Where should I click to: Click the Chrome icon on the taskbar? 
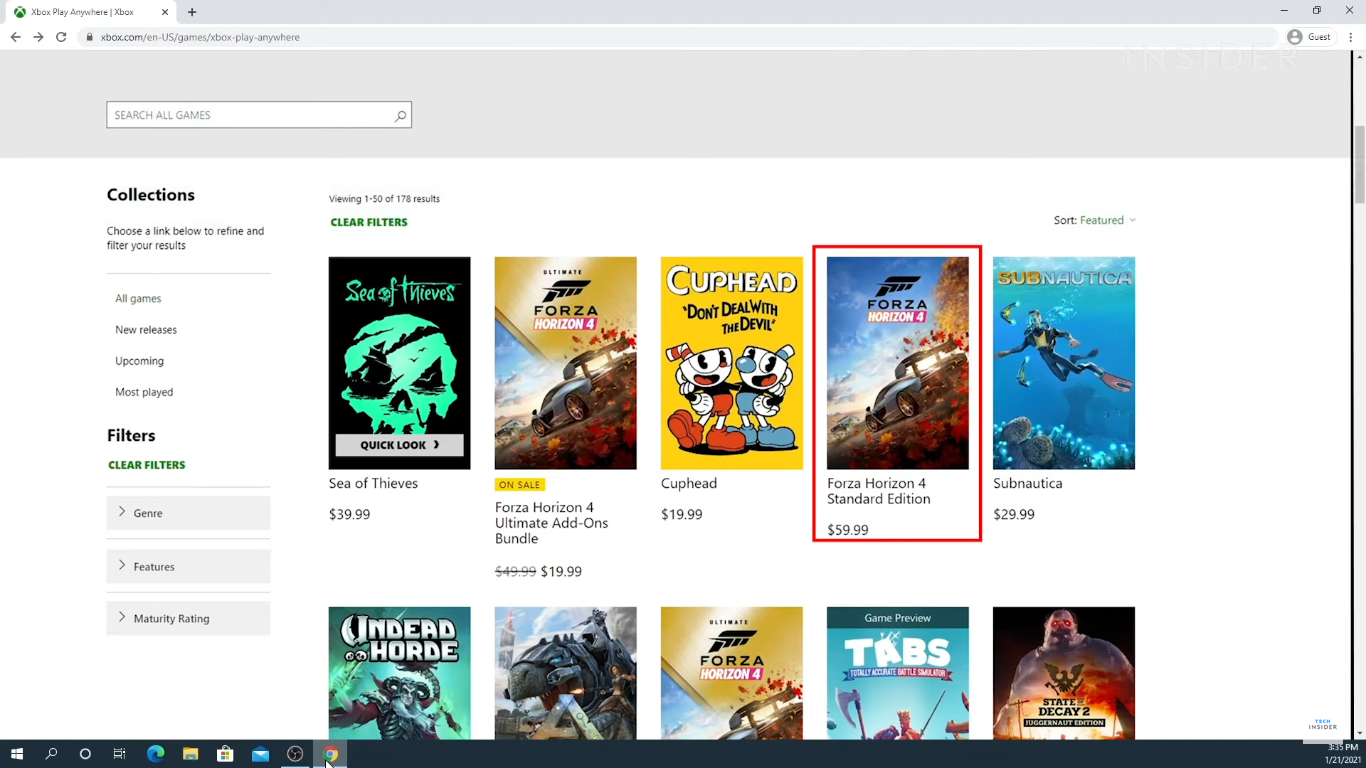330,754
